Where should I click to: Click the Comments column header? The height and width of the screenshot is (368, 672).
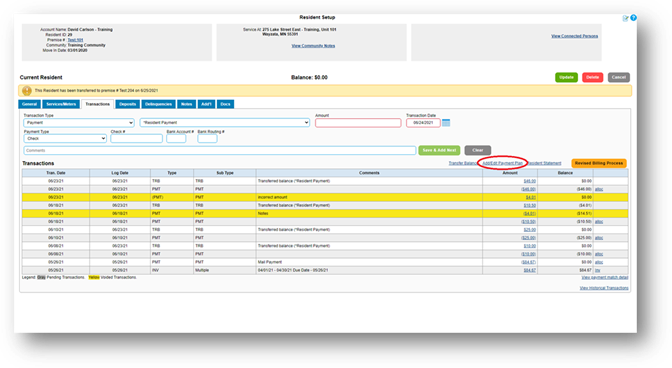369,173
